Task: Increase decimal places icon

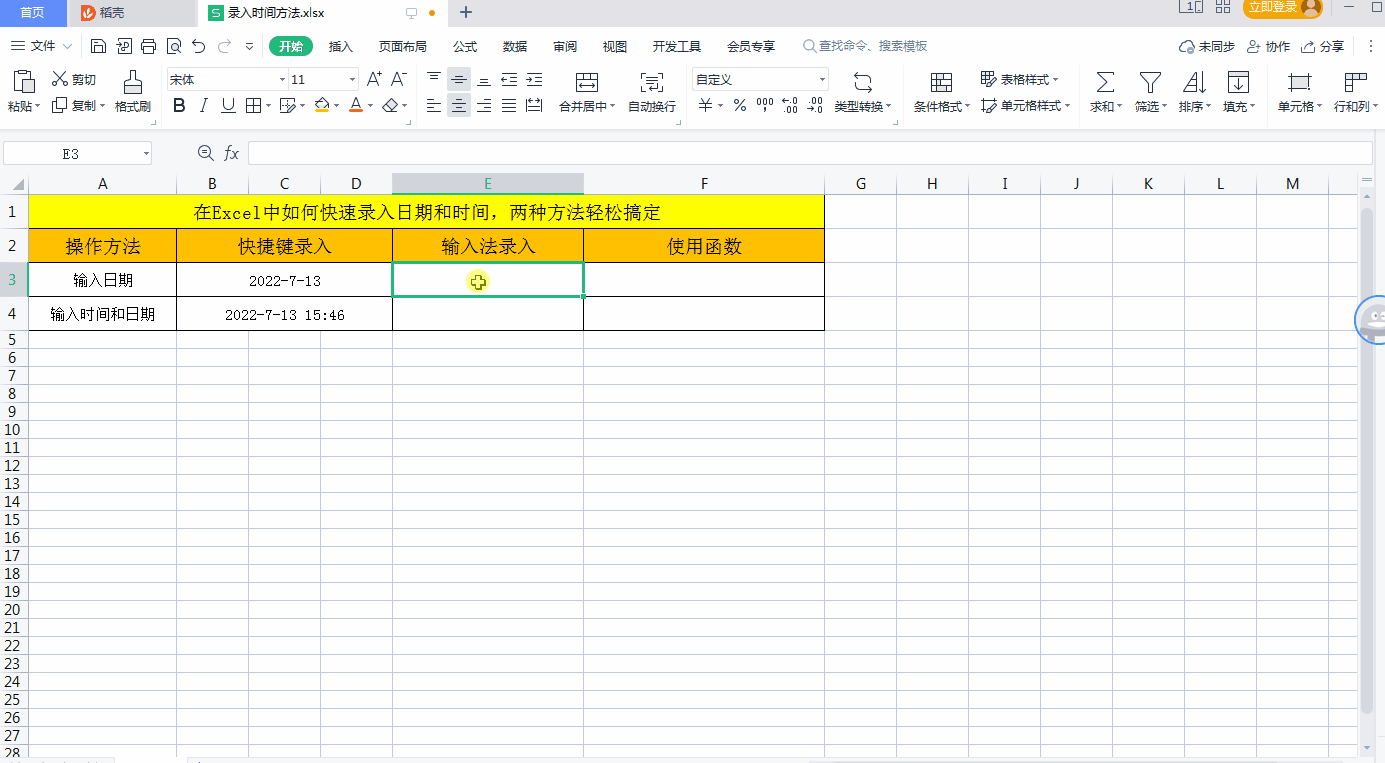Action: (790, 105)
